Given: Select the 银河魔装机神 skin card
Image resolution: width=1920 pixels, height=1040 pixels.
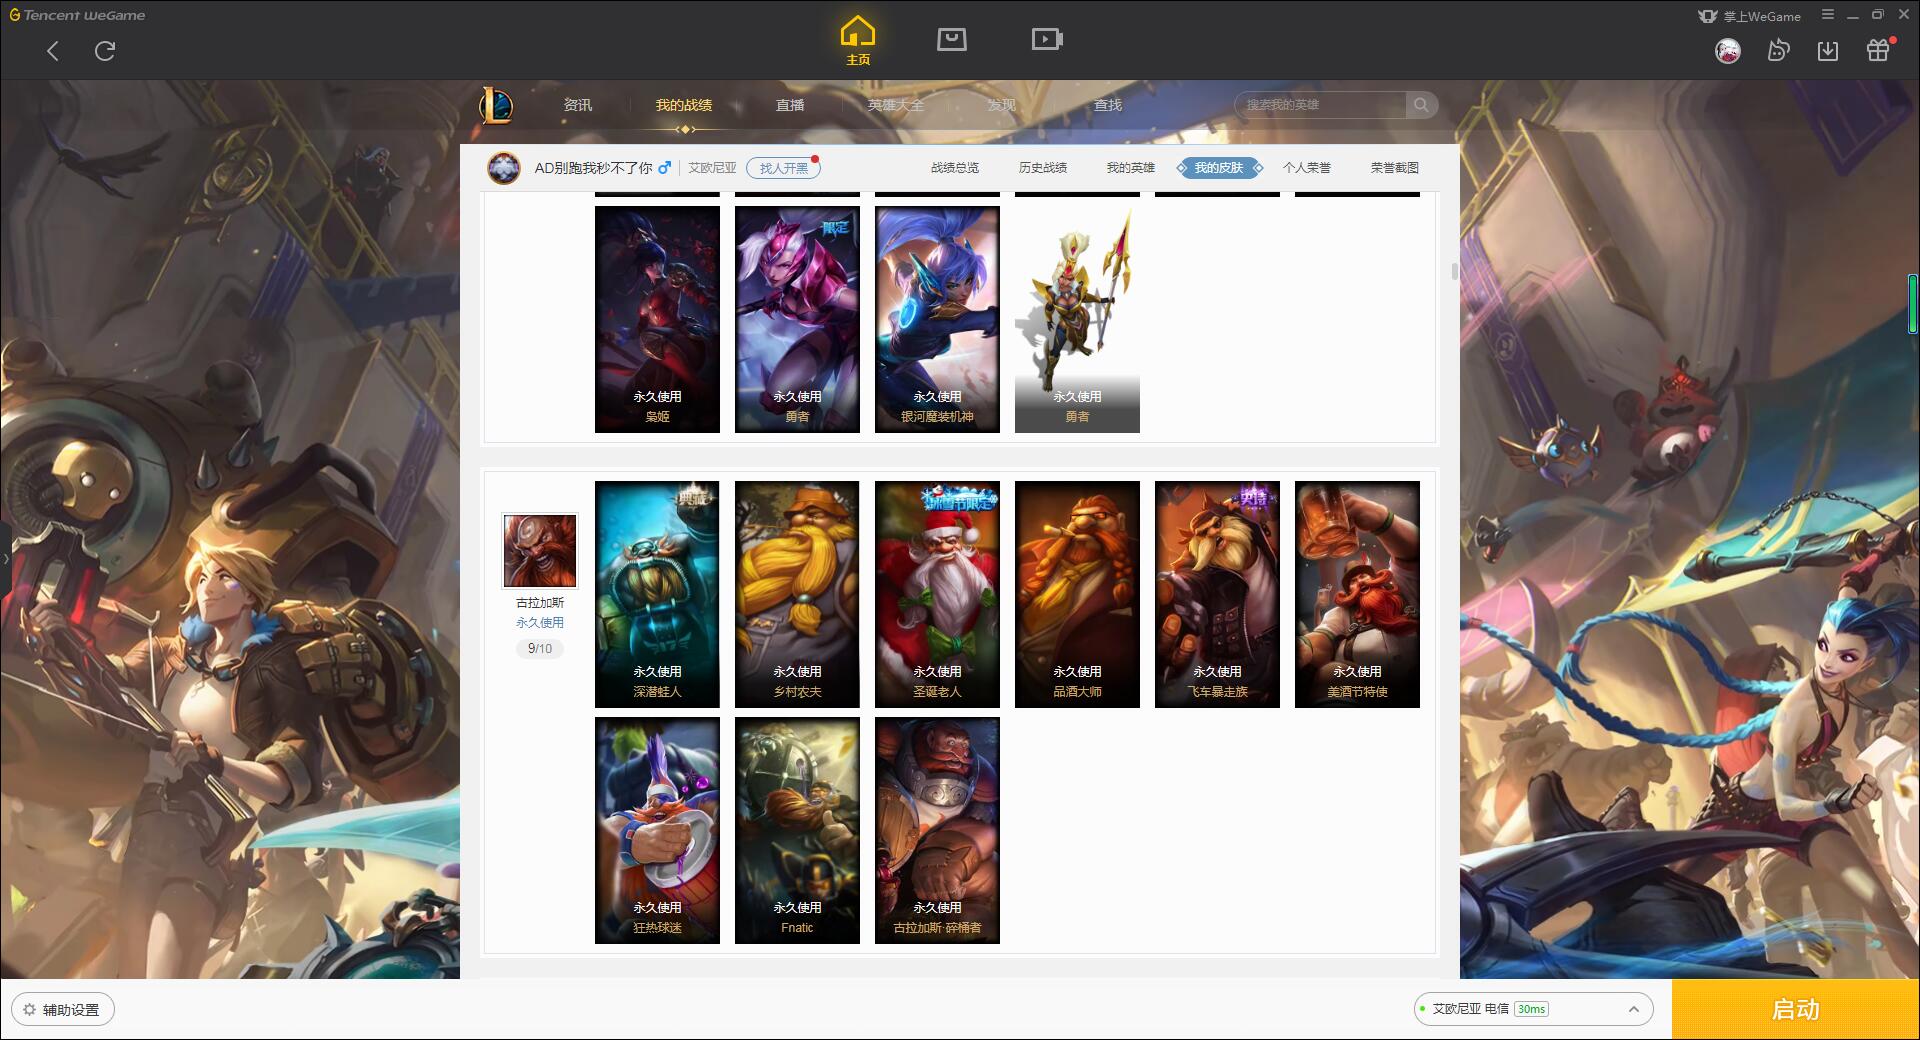Looking at the screenshot, I should pos(937,319).
